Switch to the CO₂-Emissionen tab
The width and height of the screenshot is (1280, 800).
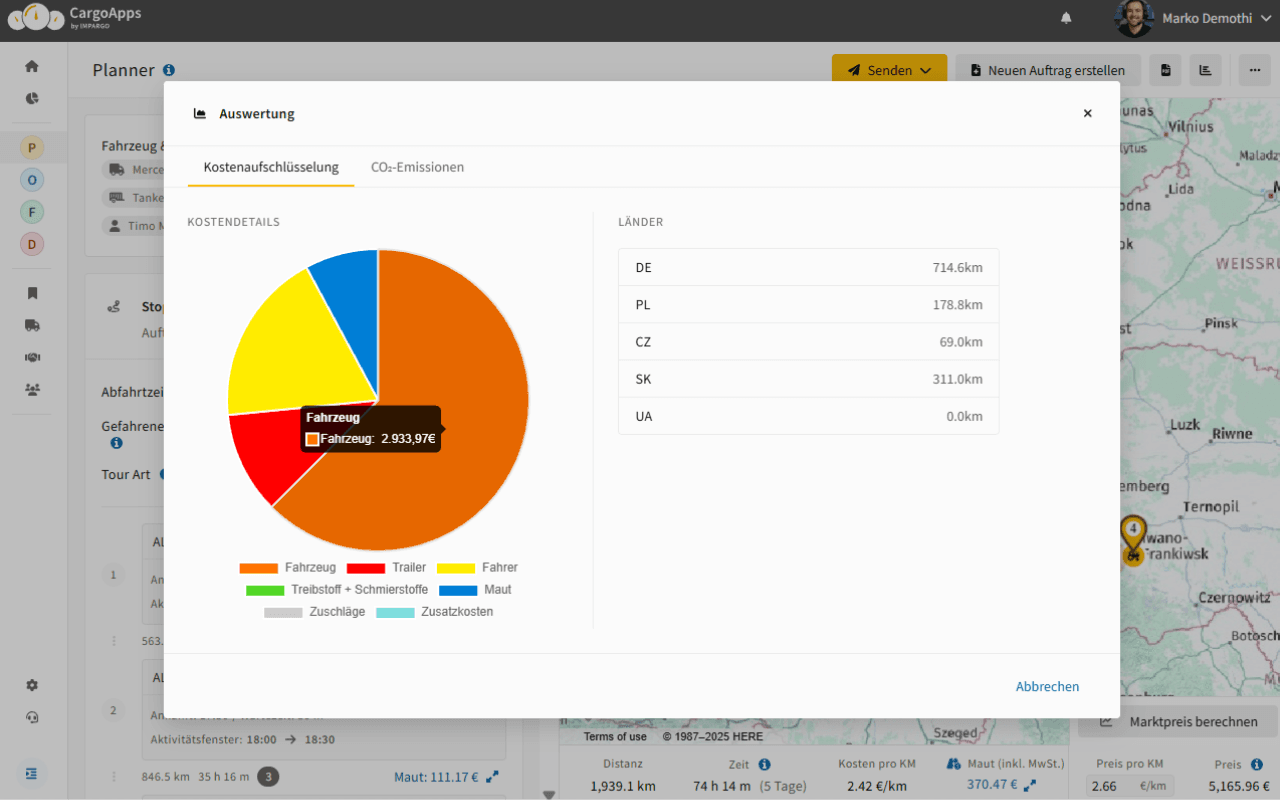(x=417, y=167)
